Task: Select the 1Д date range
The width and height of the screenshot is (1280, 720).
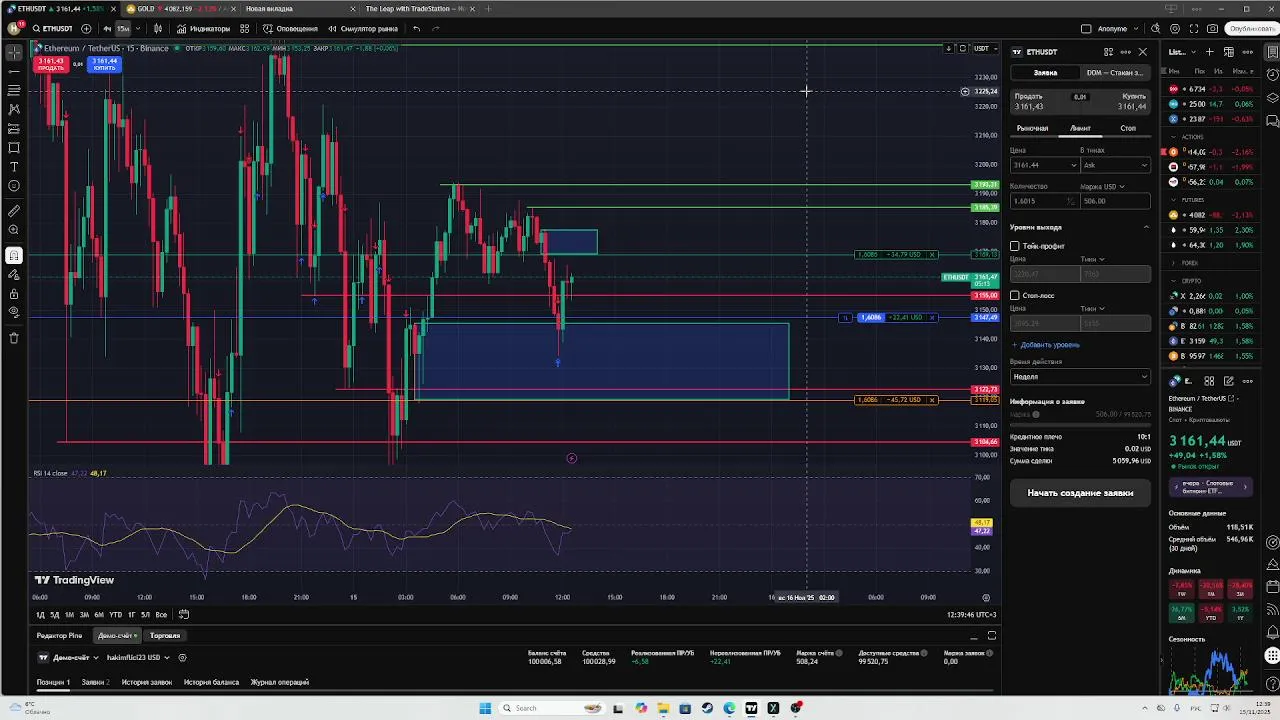Action: tap(40, 615)
